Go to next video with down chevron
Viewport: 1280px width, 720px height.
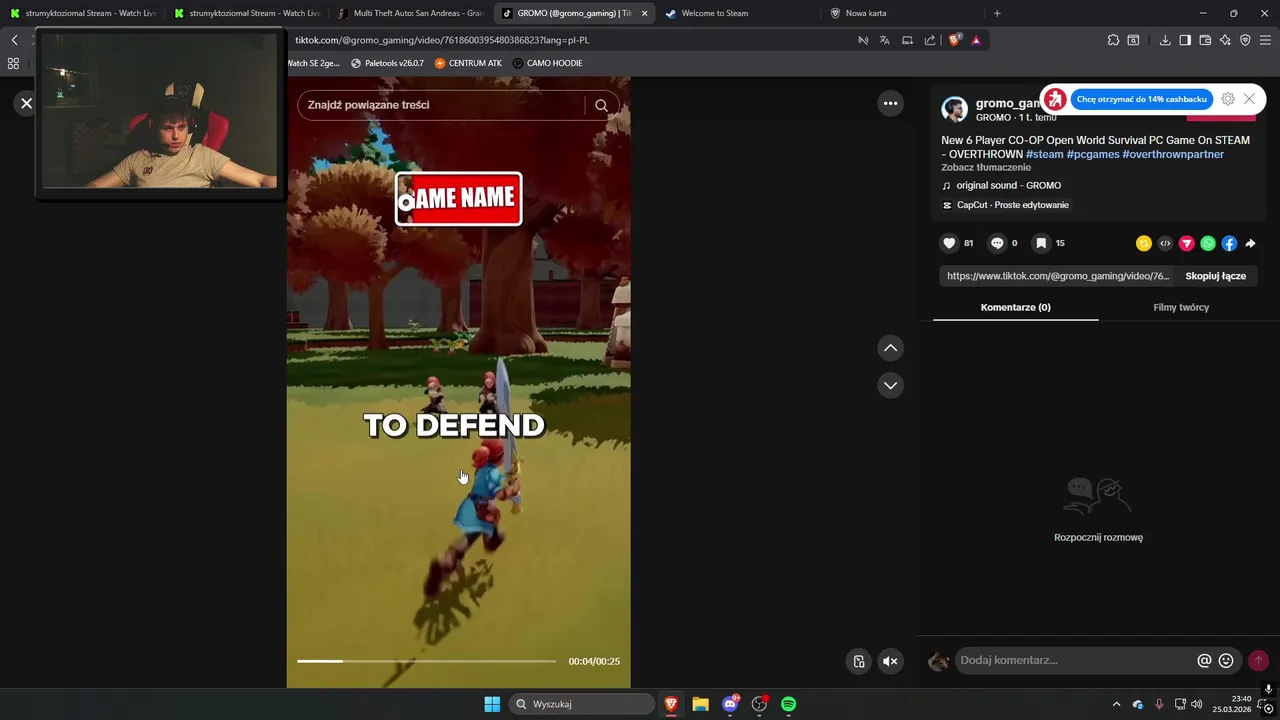pyautogui.click(x=890, y=385)
